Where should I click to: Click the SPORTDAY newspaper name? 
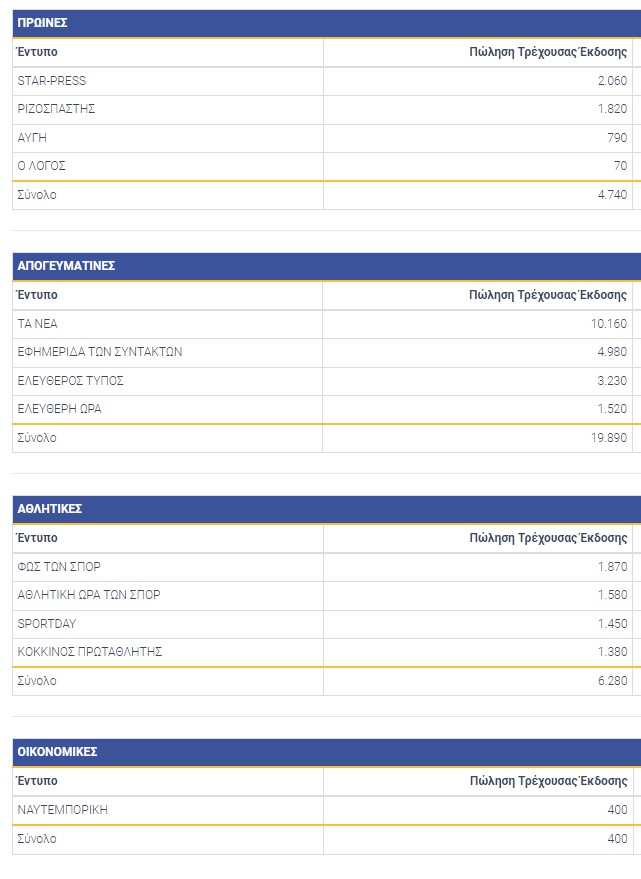(47, 624)
